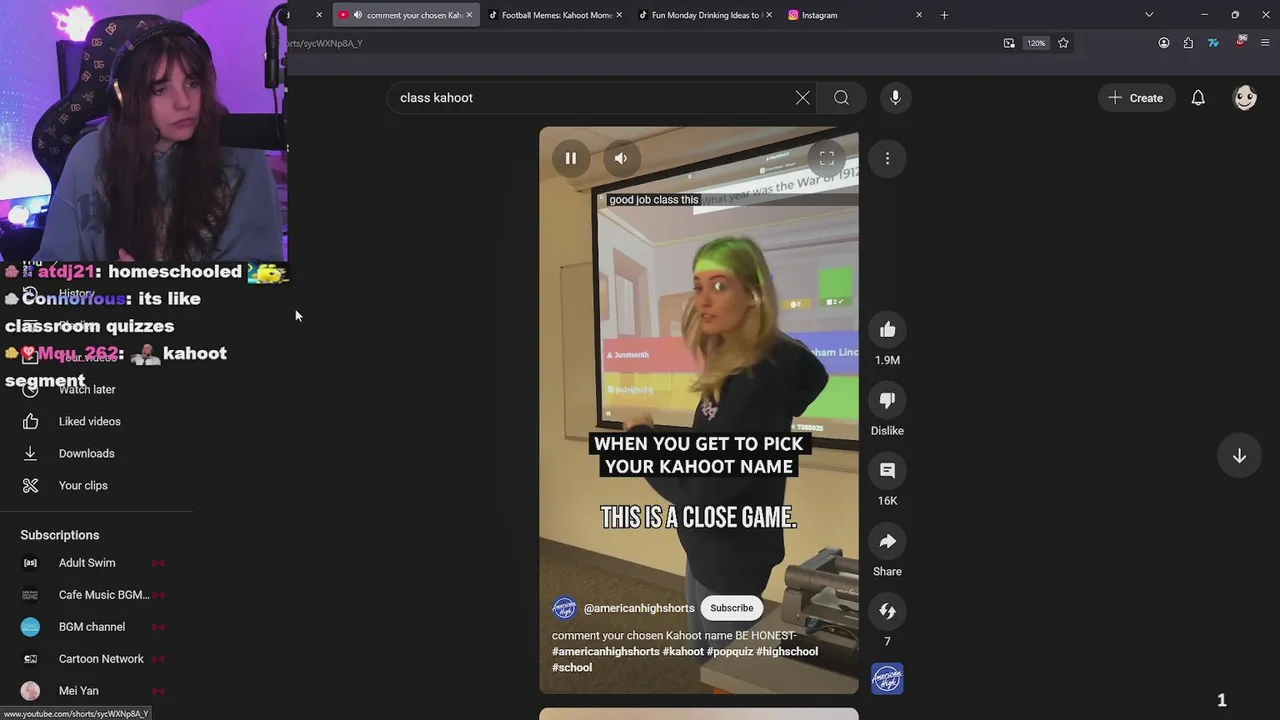
Task: Share the current Short
Action: click(x=887, y=541)
